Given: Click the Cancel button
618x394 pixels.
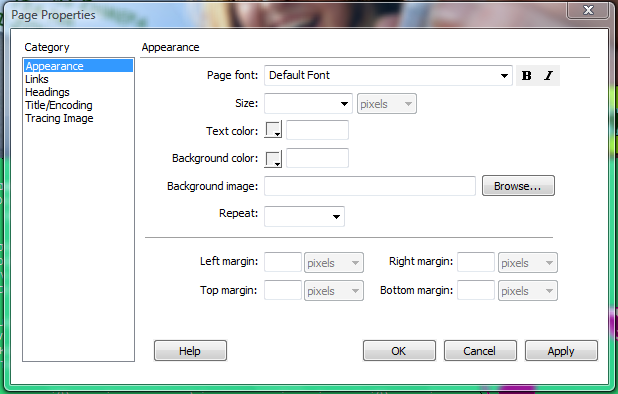Looking at the screenshot, I should pyautogui.click(x=480, y=351).
